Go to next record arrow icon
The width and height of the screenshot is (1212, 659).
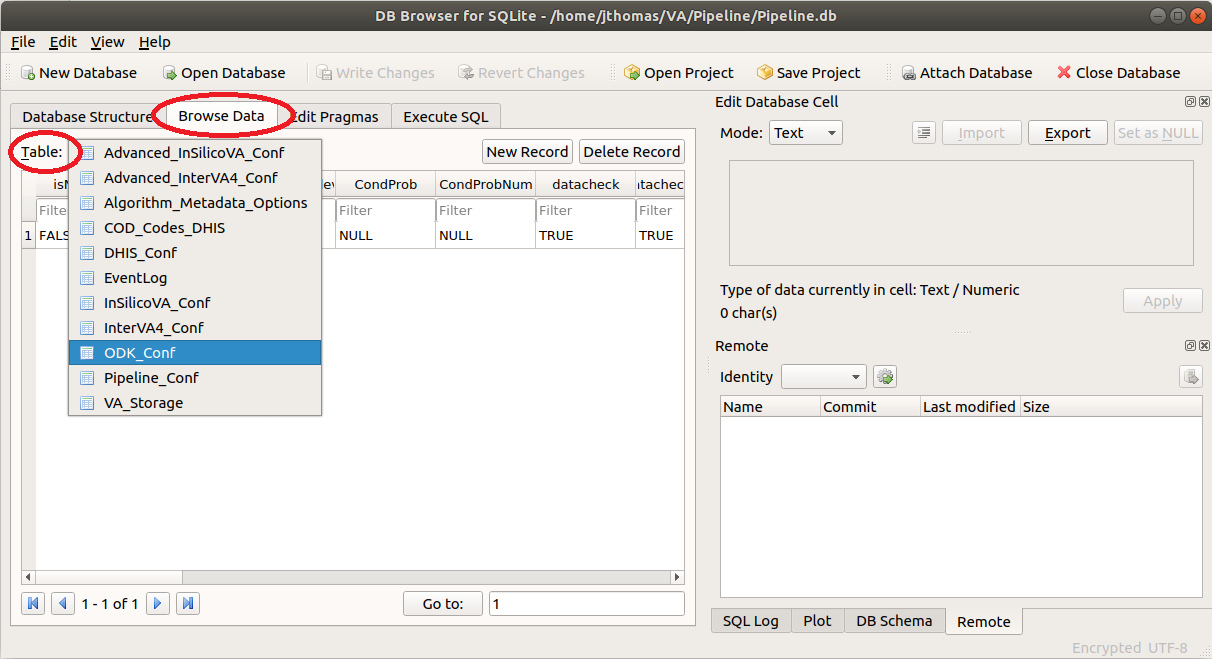point(157,603)
